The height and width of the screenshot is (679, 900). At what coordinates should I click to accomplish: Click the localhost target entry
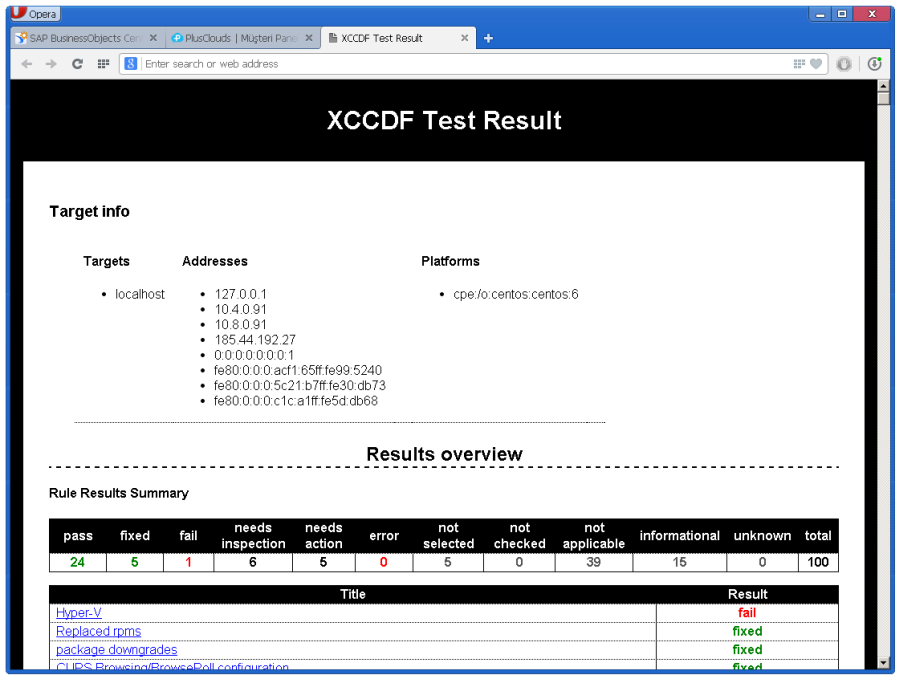pos(139,294)
